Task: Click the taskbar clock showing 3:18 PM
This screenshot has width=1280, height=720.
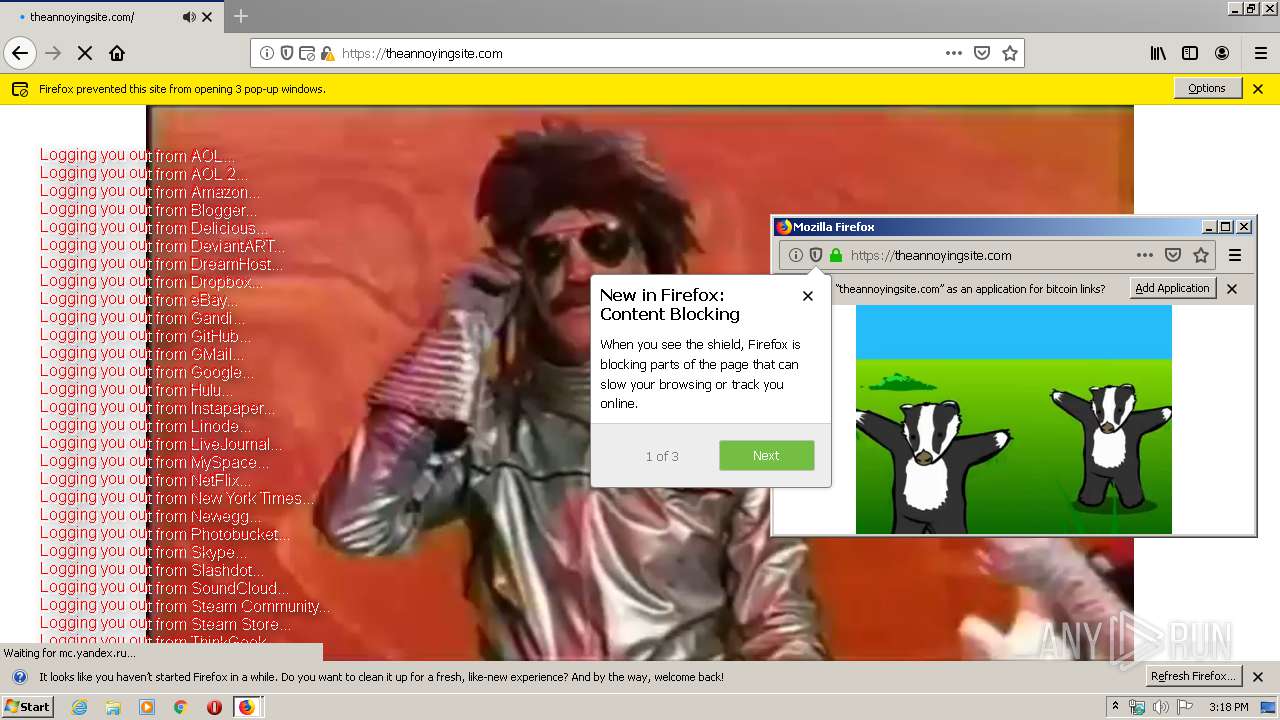Action: [1228, 707]
